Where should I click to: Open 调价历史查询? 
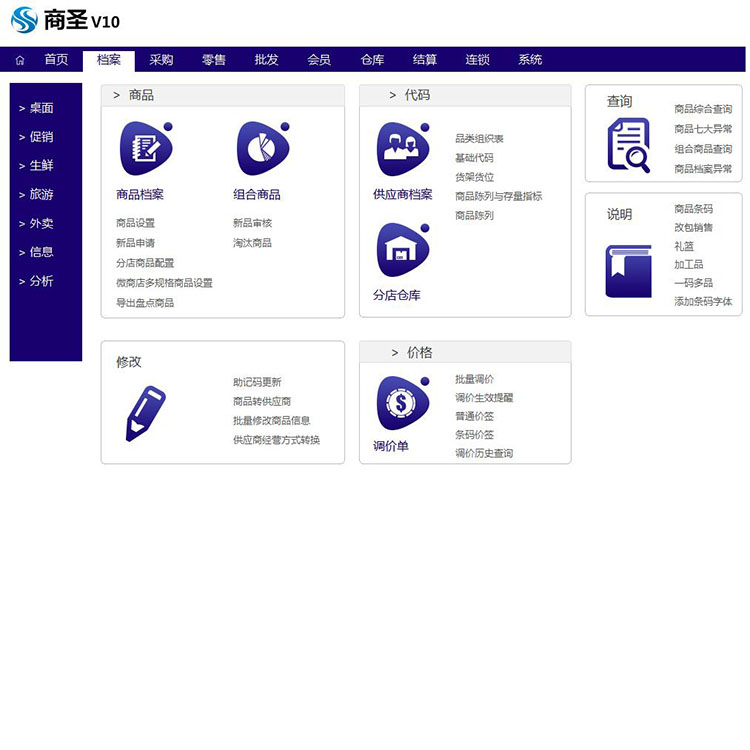[484, 453]
